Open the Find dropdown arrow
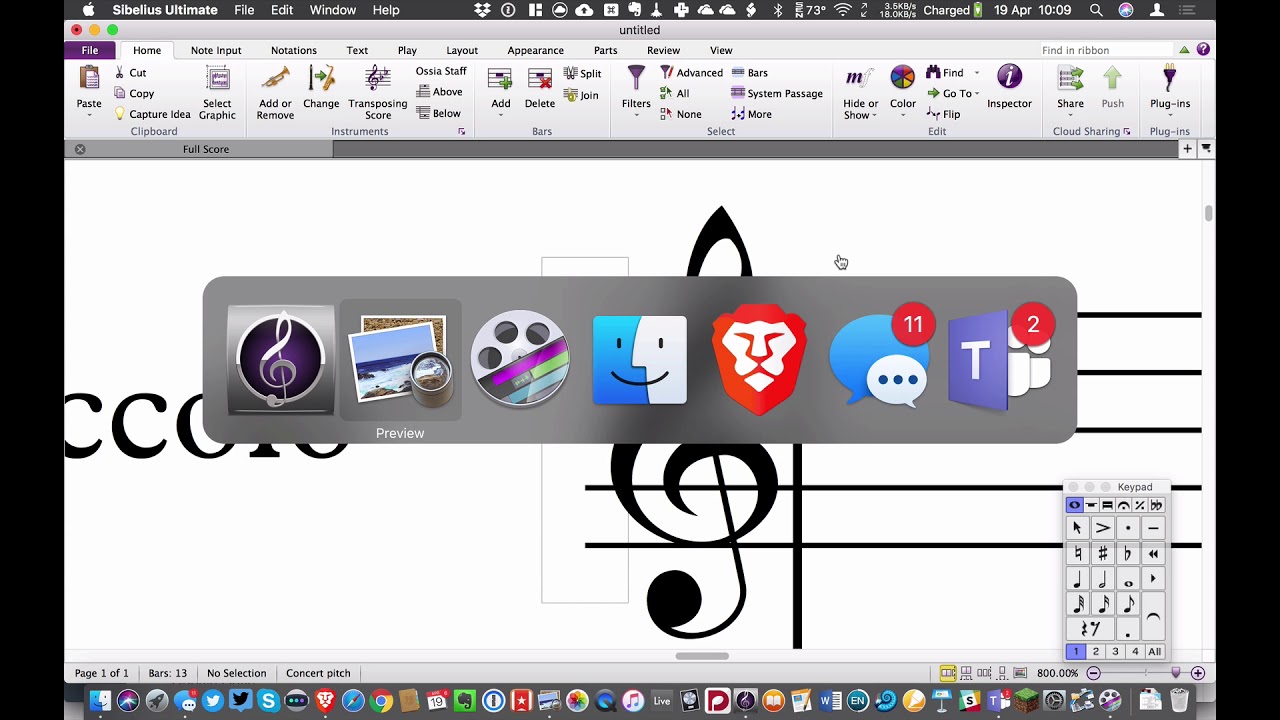The image size is (1280, 720). click(977, 73)
